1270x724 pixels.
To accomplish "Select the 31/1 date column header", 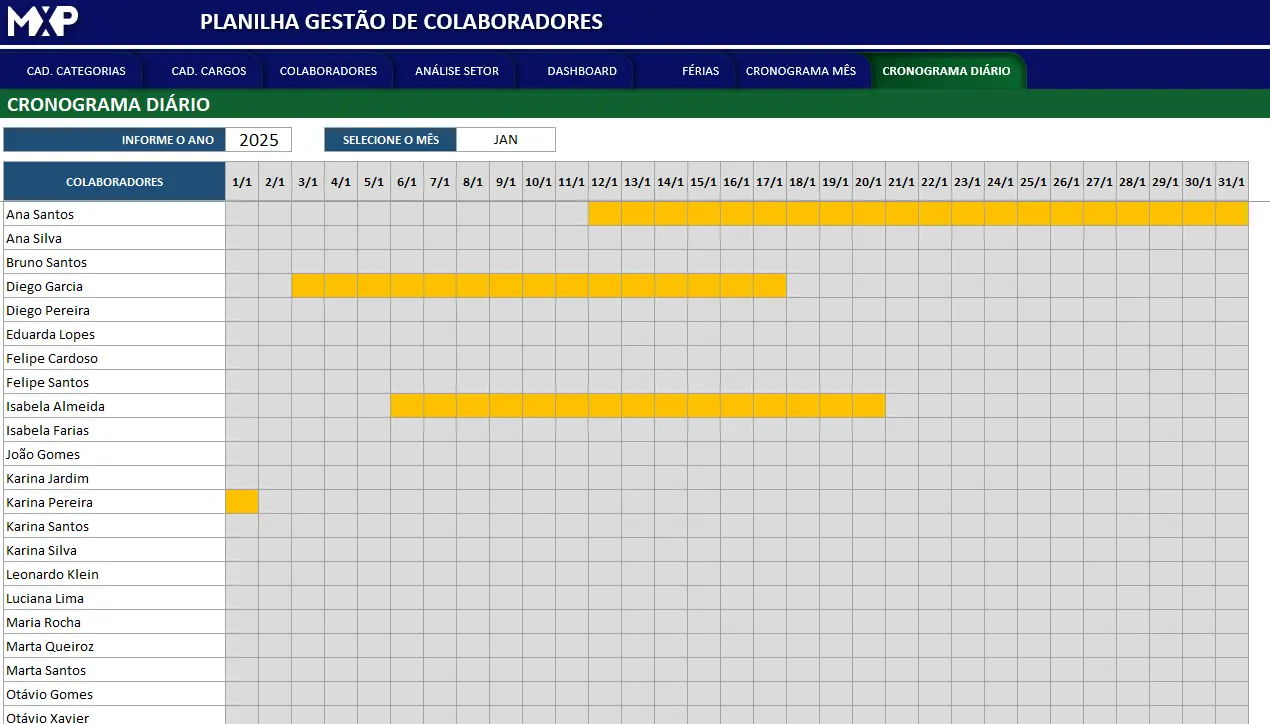I will (x=1231, y=182).
